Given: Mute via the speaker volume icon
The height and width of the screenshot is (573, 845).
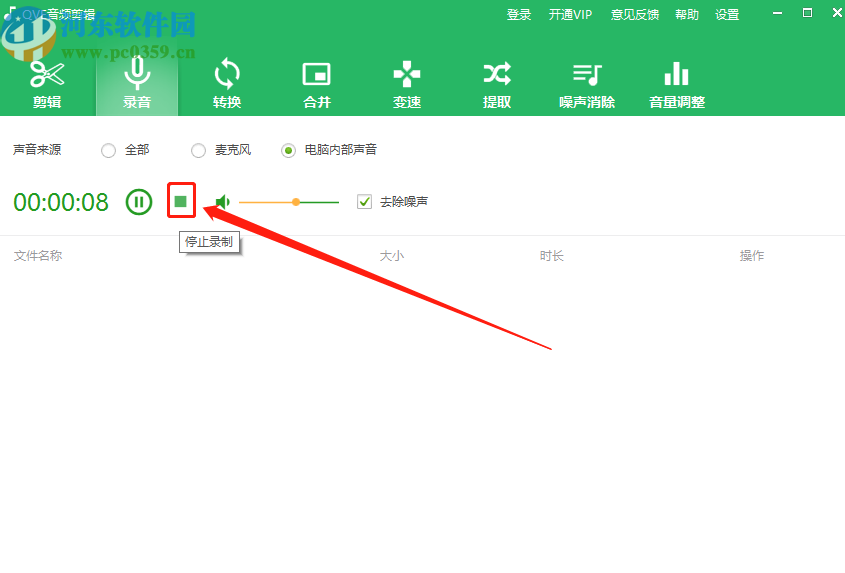Looking at the screenshot, I should click(x=223, y=202).
